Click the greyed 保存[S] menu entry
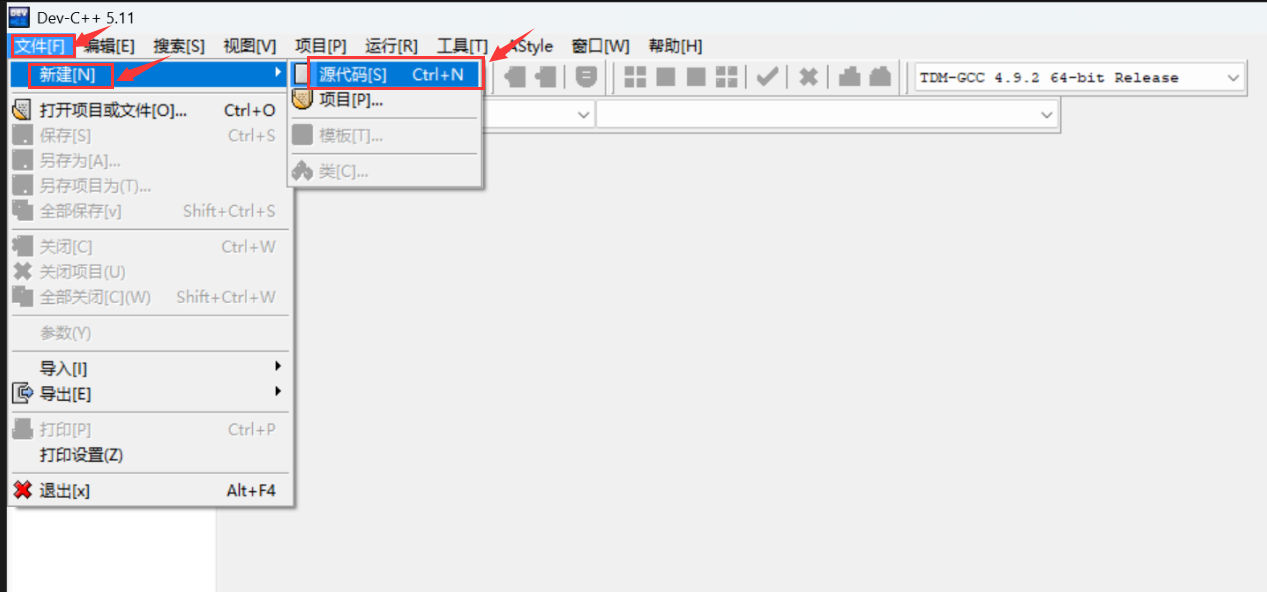The width and height of the screenshot is (1267, 592). pyautogui.click(x=150, y=136)
